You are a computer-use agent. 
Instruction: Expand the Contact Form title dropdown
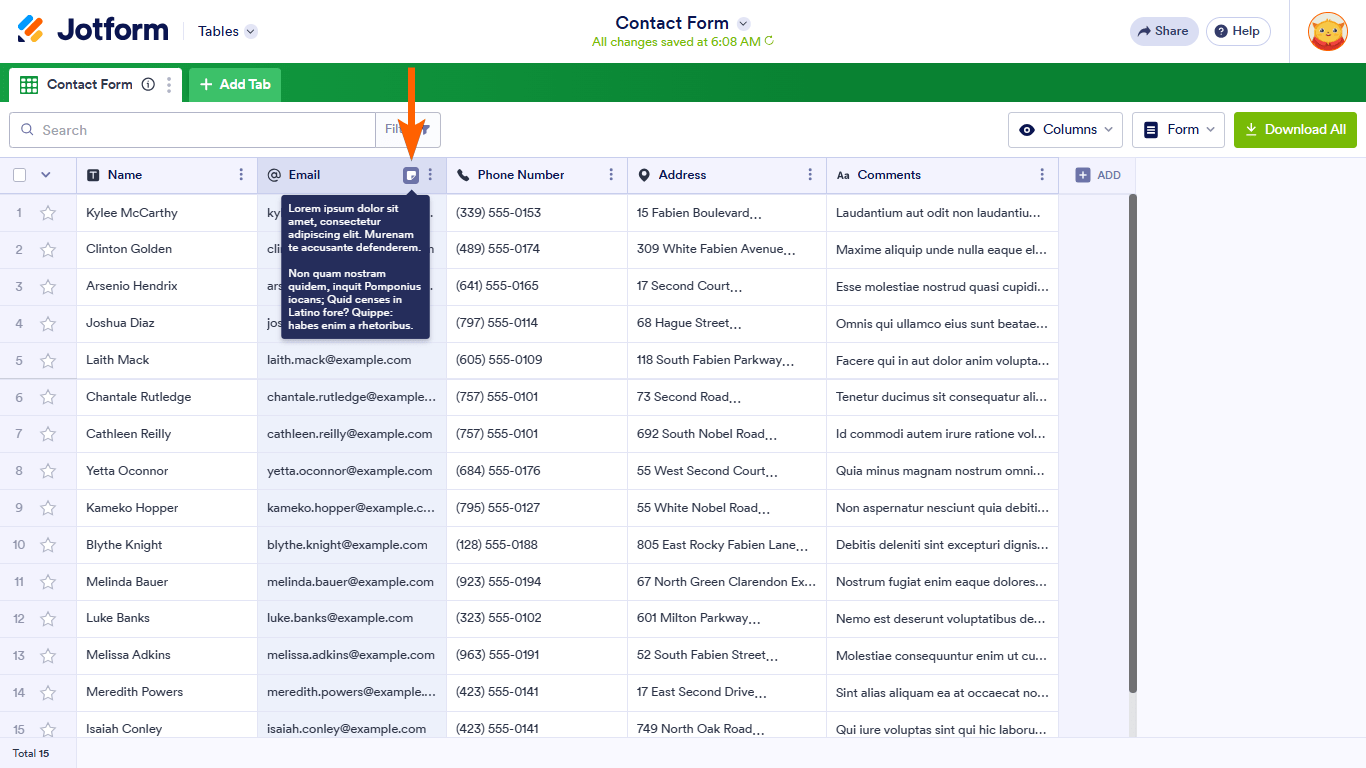[x=743, y=23]
